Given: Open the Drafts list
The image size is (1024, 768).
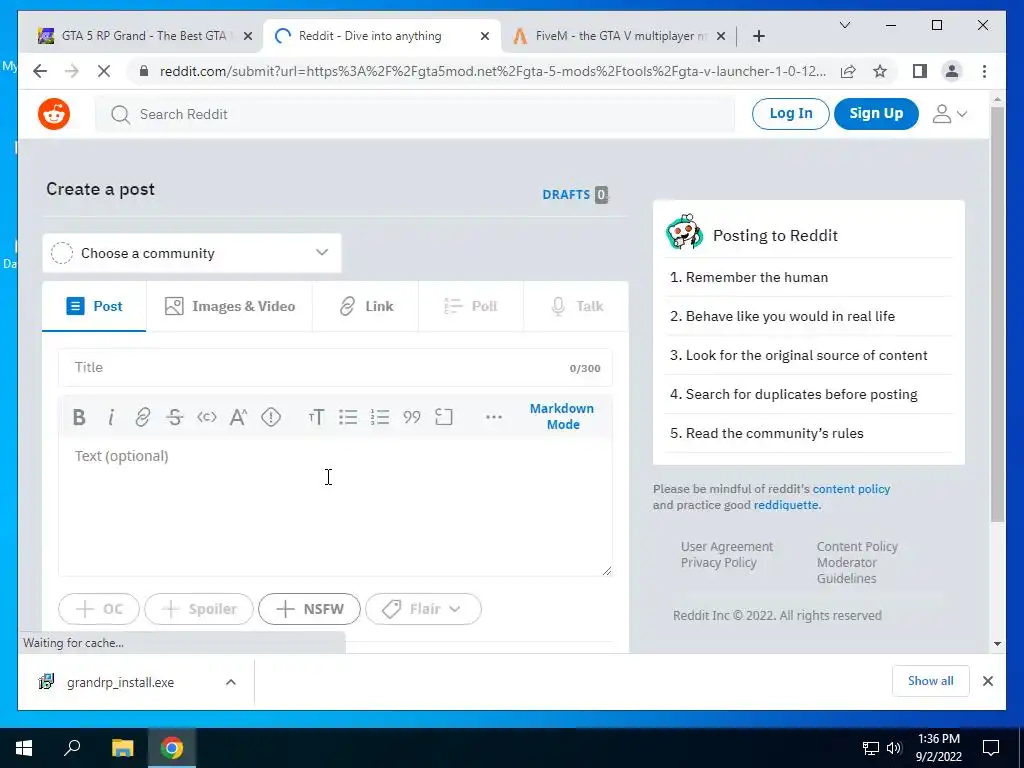Looking at the screenshot, I should (575, 195).
